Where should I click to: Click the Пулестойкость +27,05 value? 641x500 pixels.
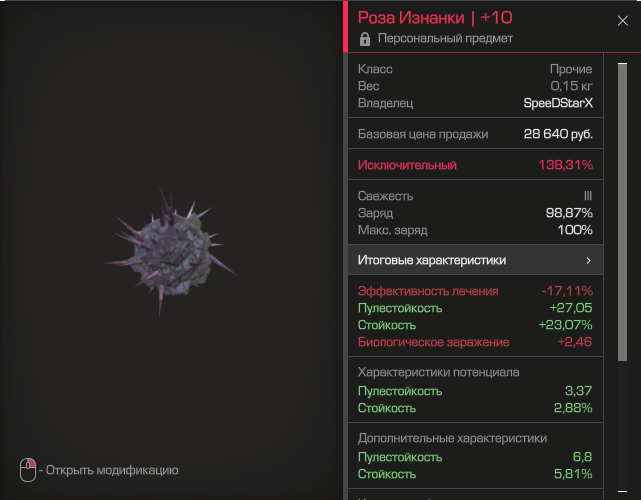tap(570, 308)
